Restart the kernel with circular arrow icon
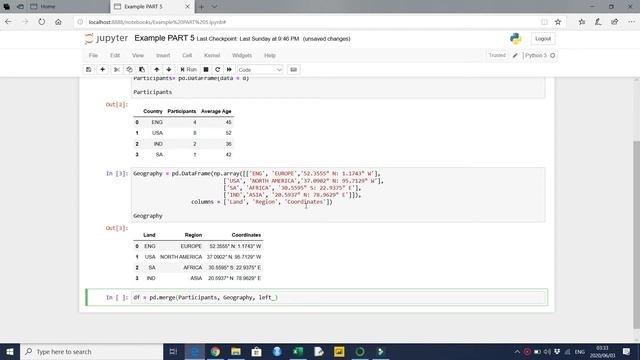Viewport: 640px width, 360px height. tap(217, 70)
